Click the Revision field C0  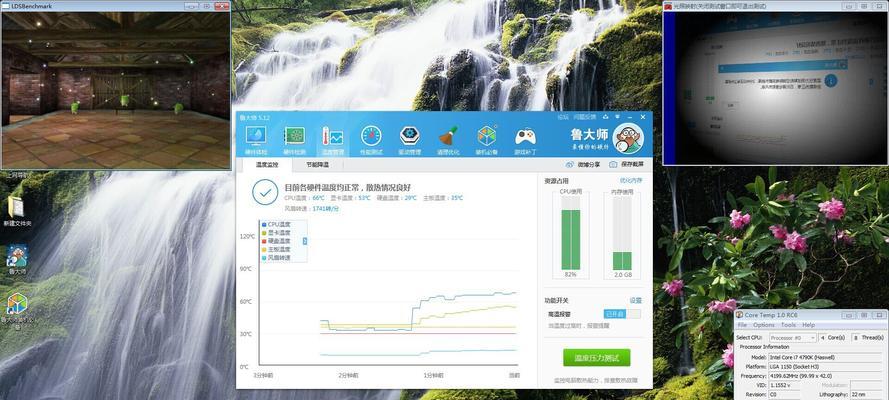(x=784, y=394)
